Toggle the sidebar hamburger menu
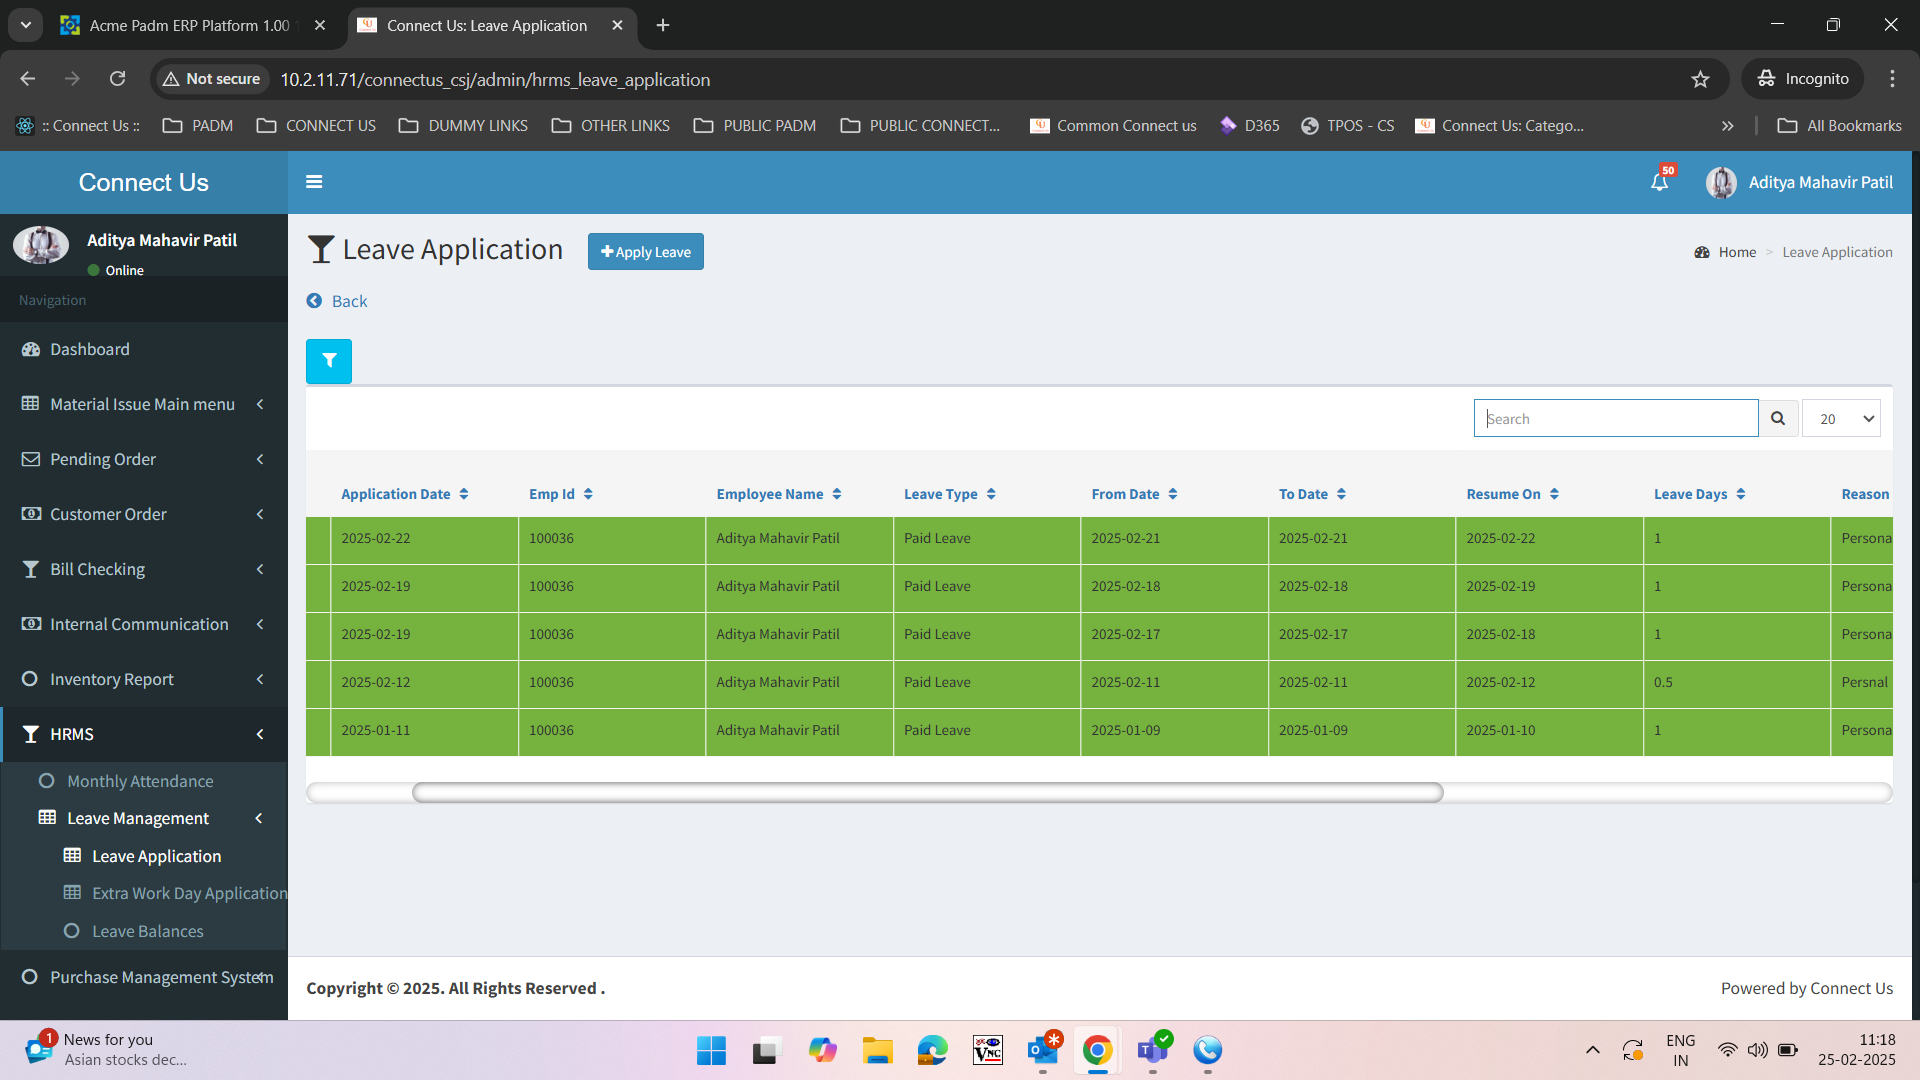 coord(314,182)
